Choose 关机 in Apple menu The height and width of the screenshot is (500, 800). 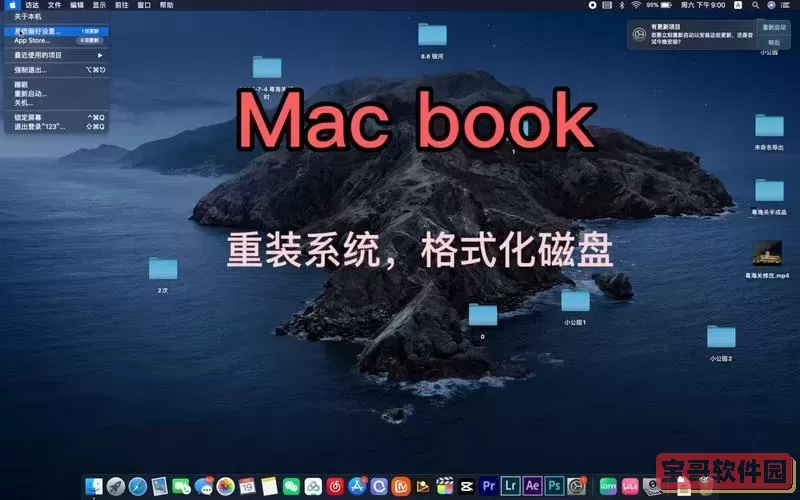click(x=56, y=103)
